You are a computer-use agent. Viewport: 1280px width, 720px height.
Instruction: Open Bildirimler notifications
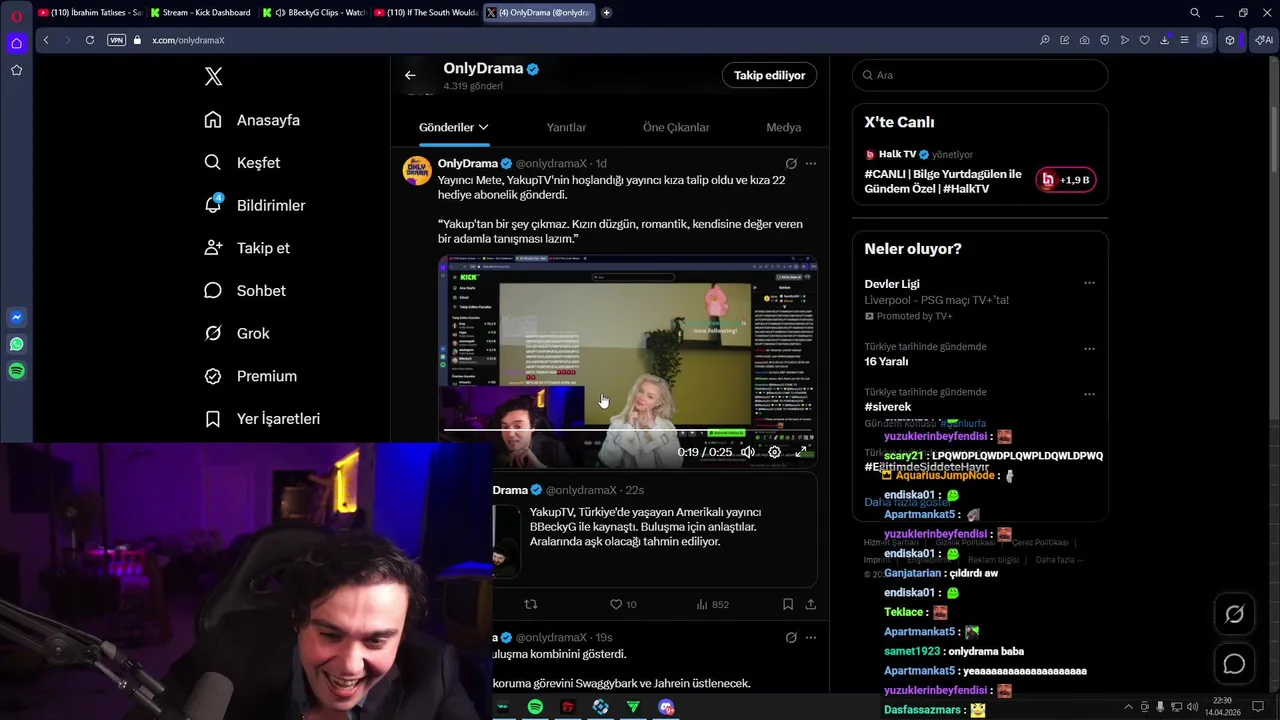(x=255, y=205)
